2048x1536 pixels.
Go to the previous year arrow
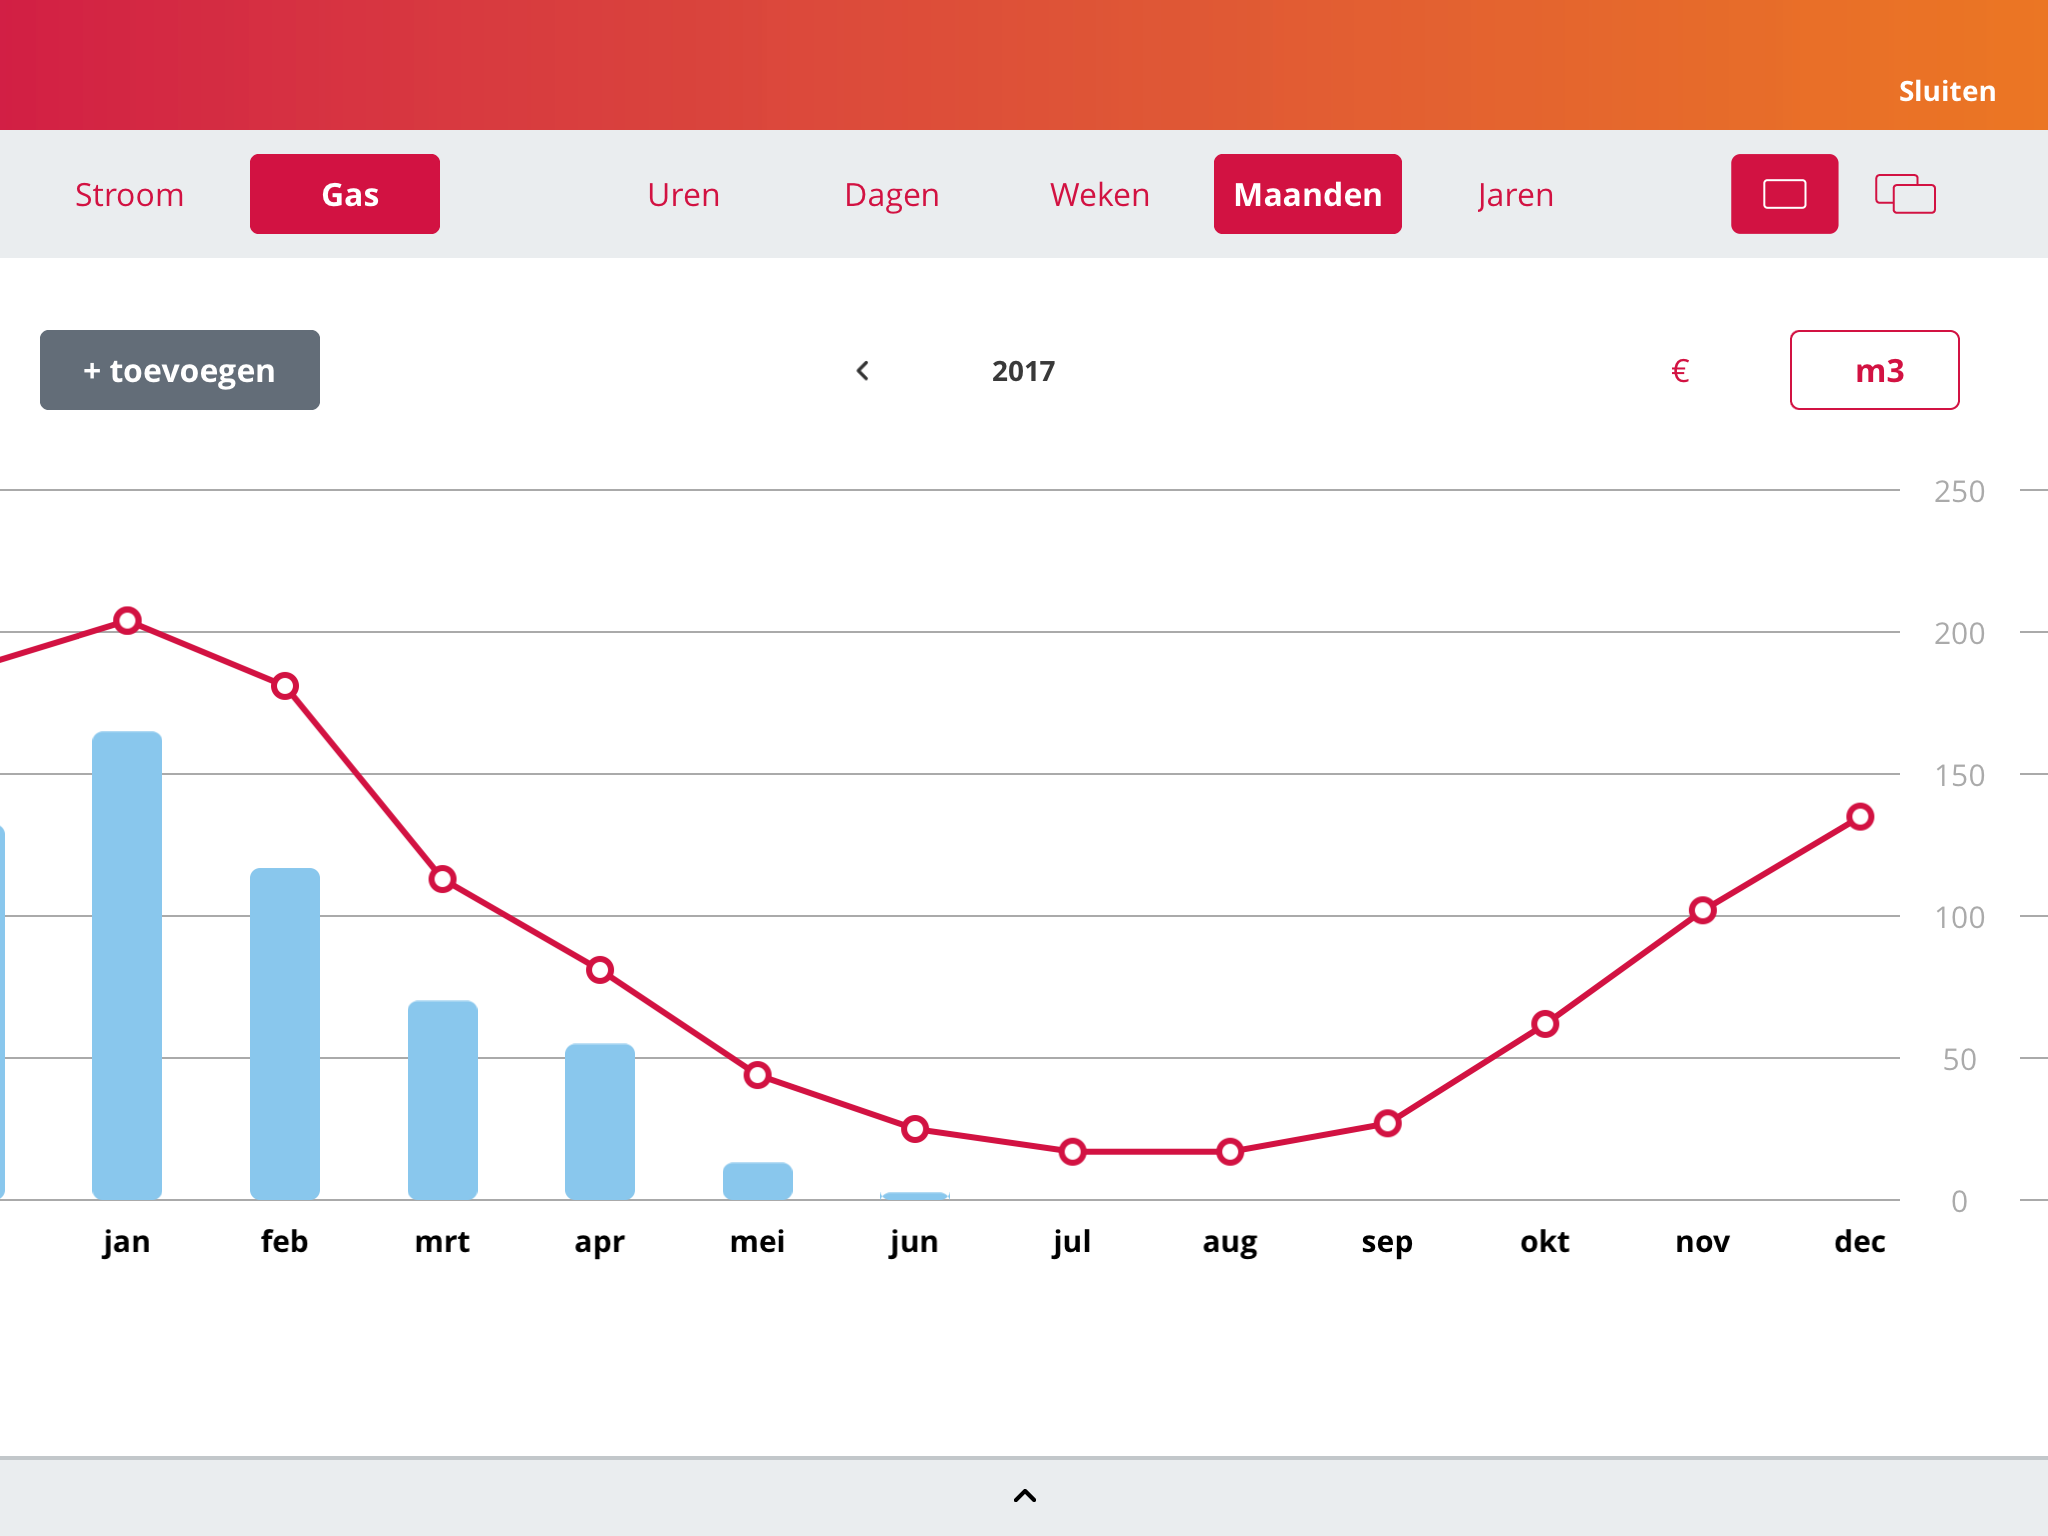click(x=863, y=371)
